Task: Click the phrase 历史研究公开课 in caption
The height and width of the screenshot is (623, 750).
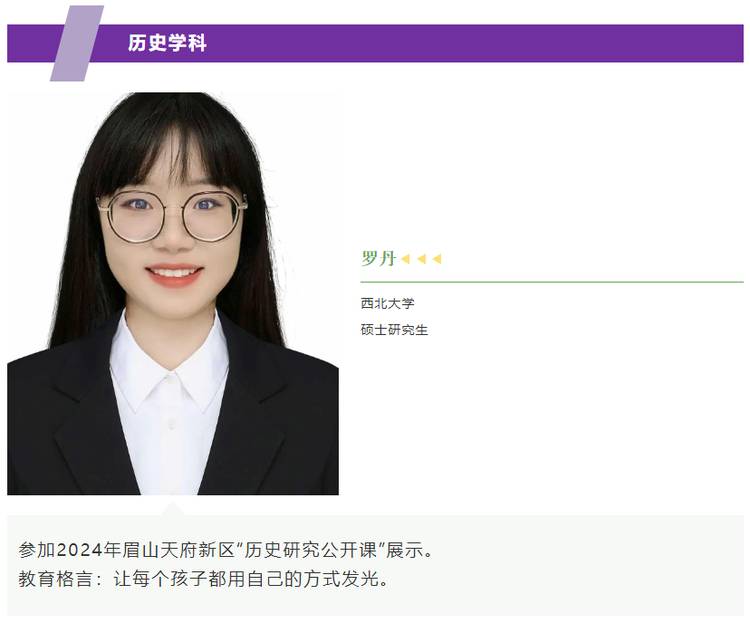Action: point(311,550)
